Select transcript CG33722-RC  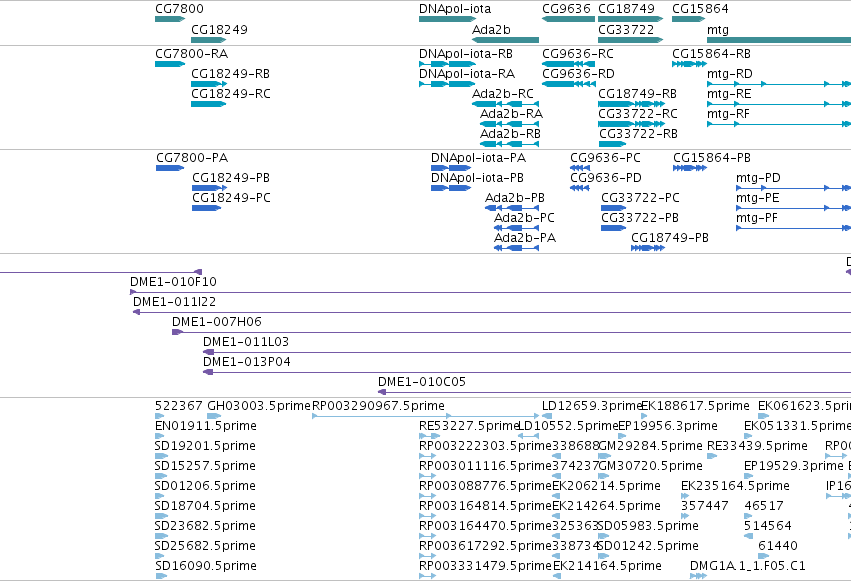[638, 114]
